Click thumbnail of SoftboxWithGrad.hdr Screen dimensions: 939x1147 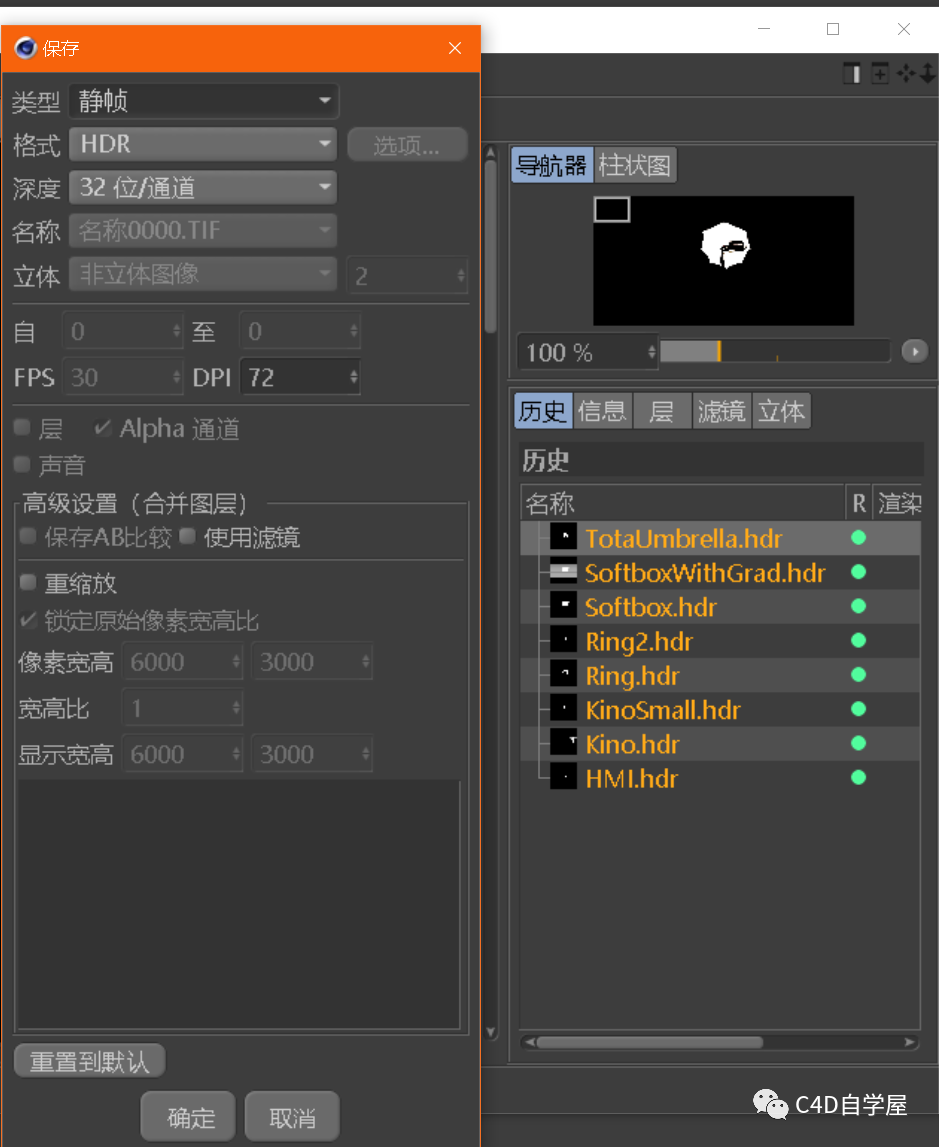pyautogui.click(x=563, y=571)
